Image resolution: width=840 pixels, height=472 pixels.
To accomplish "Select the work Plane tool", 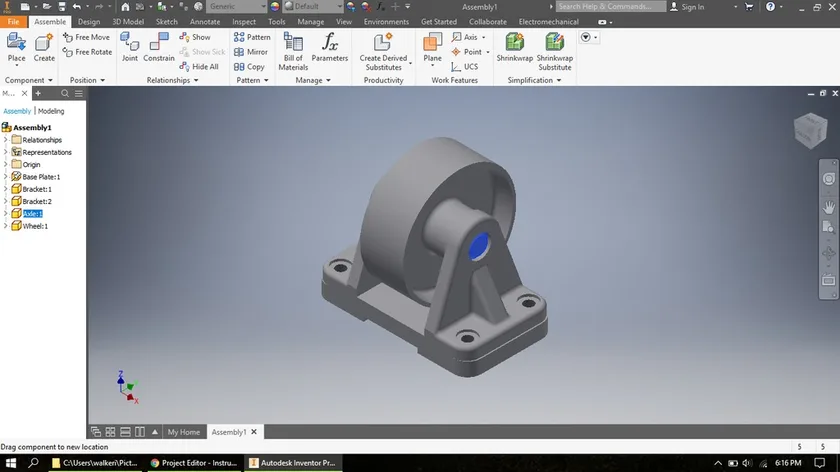I will click(x=432, y=47).
